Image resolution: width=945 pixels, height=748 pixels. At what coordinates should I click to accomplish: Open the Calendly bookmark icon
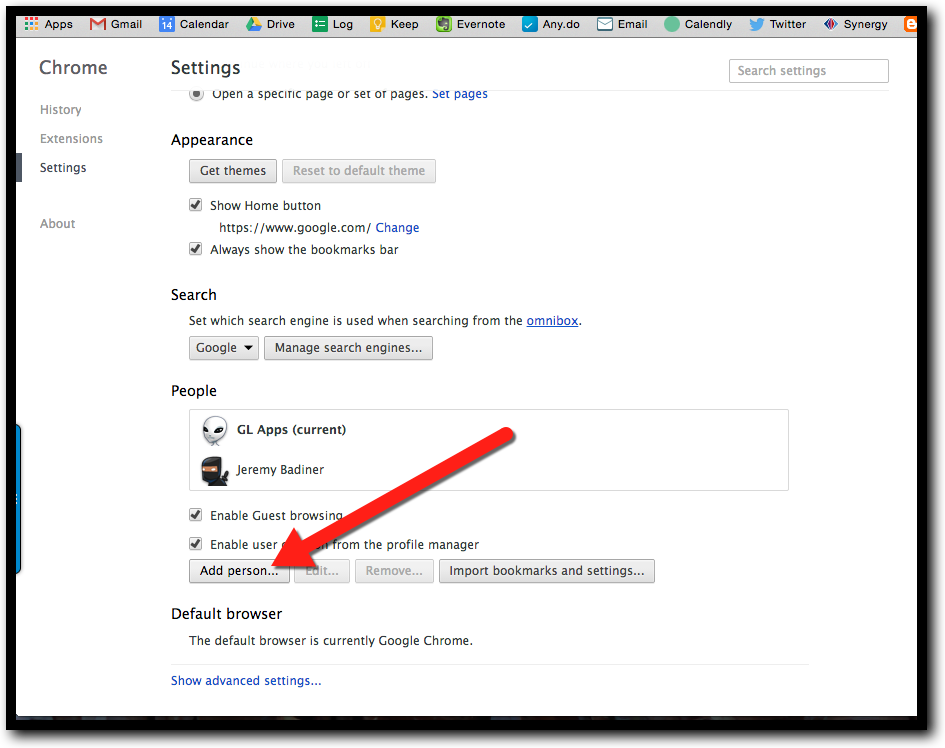point(671,24)
